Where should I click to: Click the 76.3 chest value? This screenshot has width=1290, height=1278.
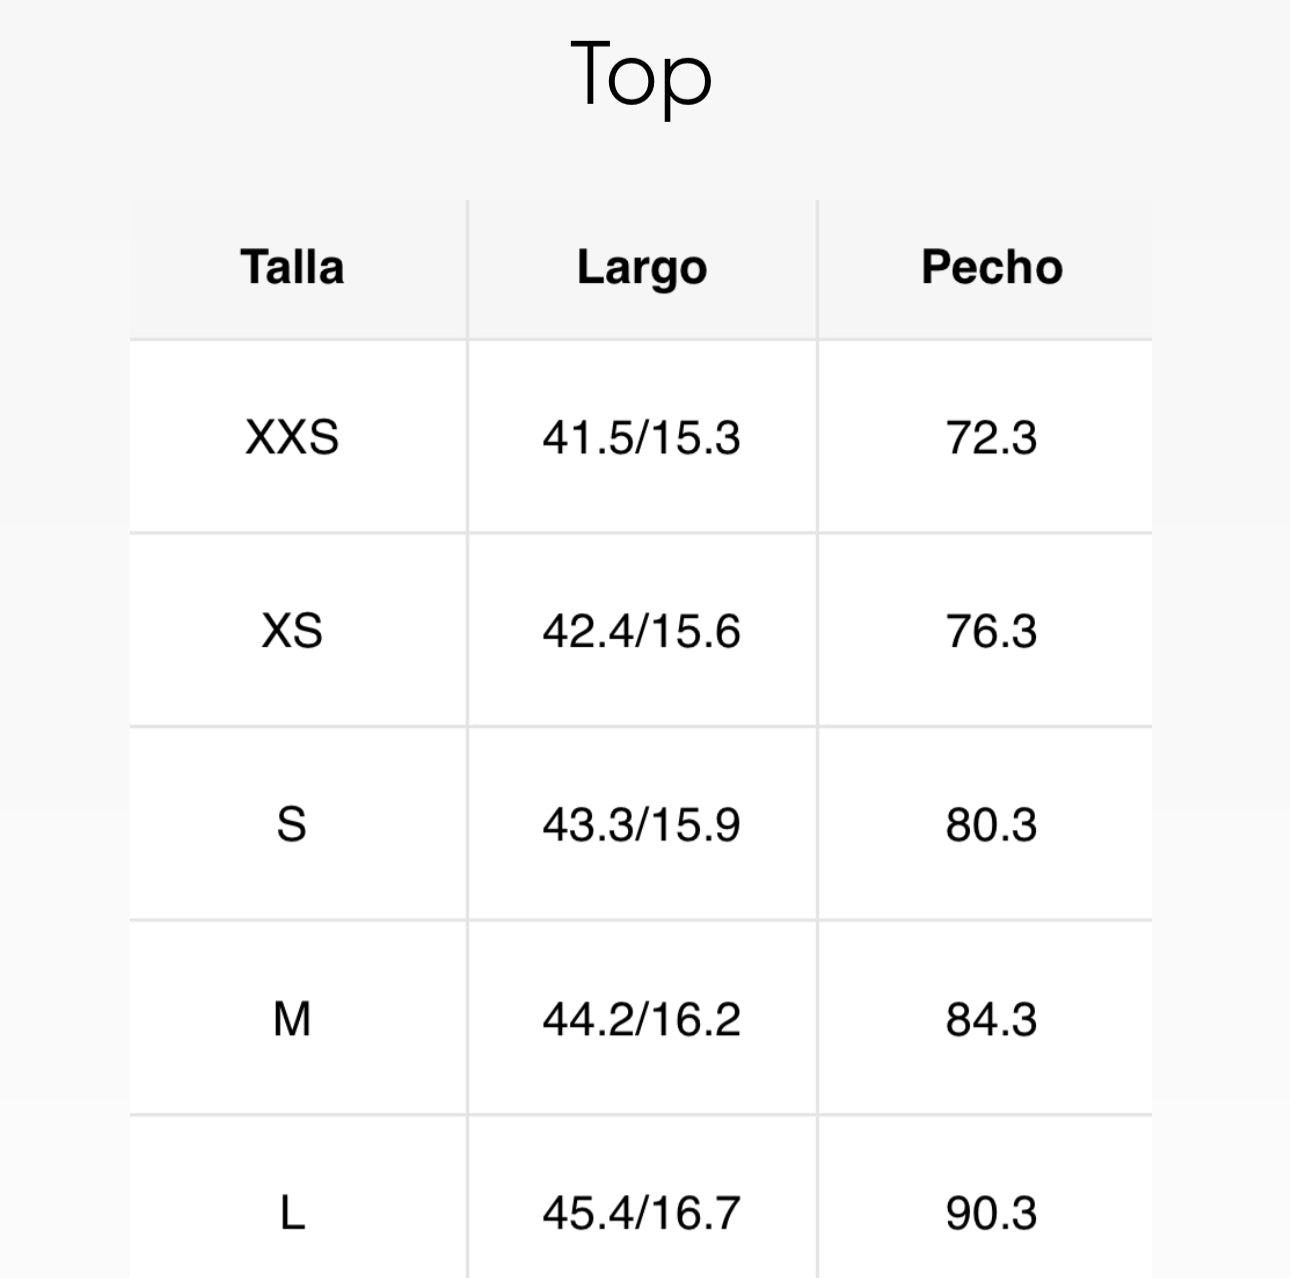click(x=991, y=631)
